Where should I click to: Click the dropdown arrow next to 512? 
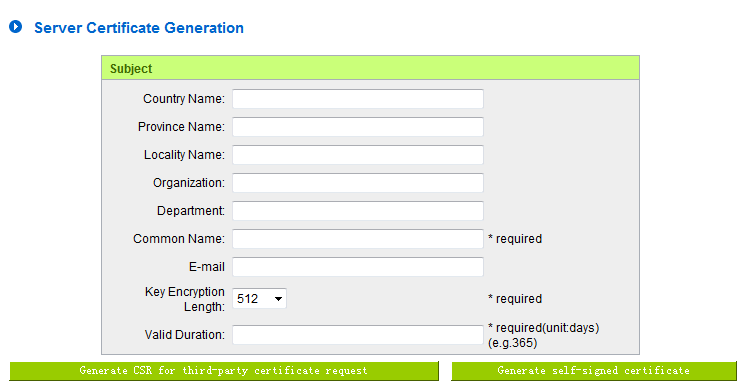(x=278, y=299)
